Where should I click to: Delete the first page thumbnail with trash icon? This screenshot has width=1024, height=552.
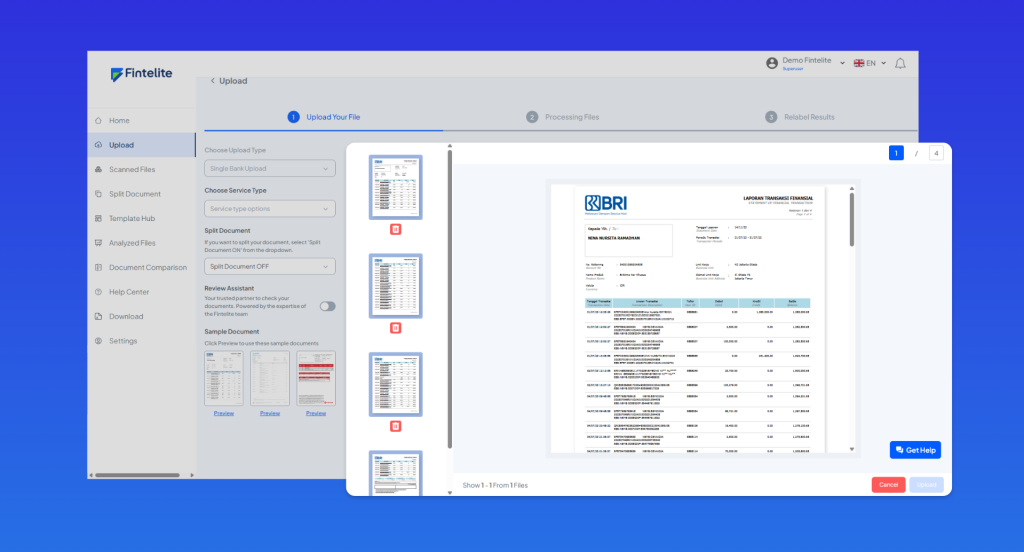coord(395,229)
